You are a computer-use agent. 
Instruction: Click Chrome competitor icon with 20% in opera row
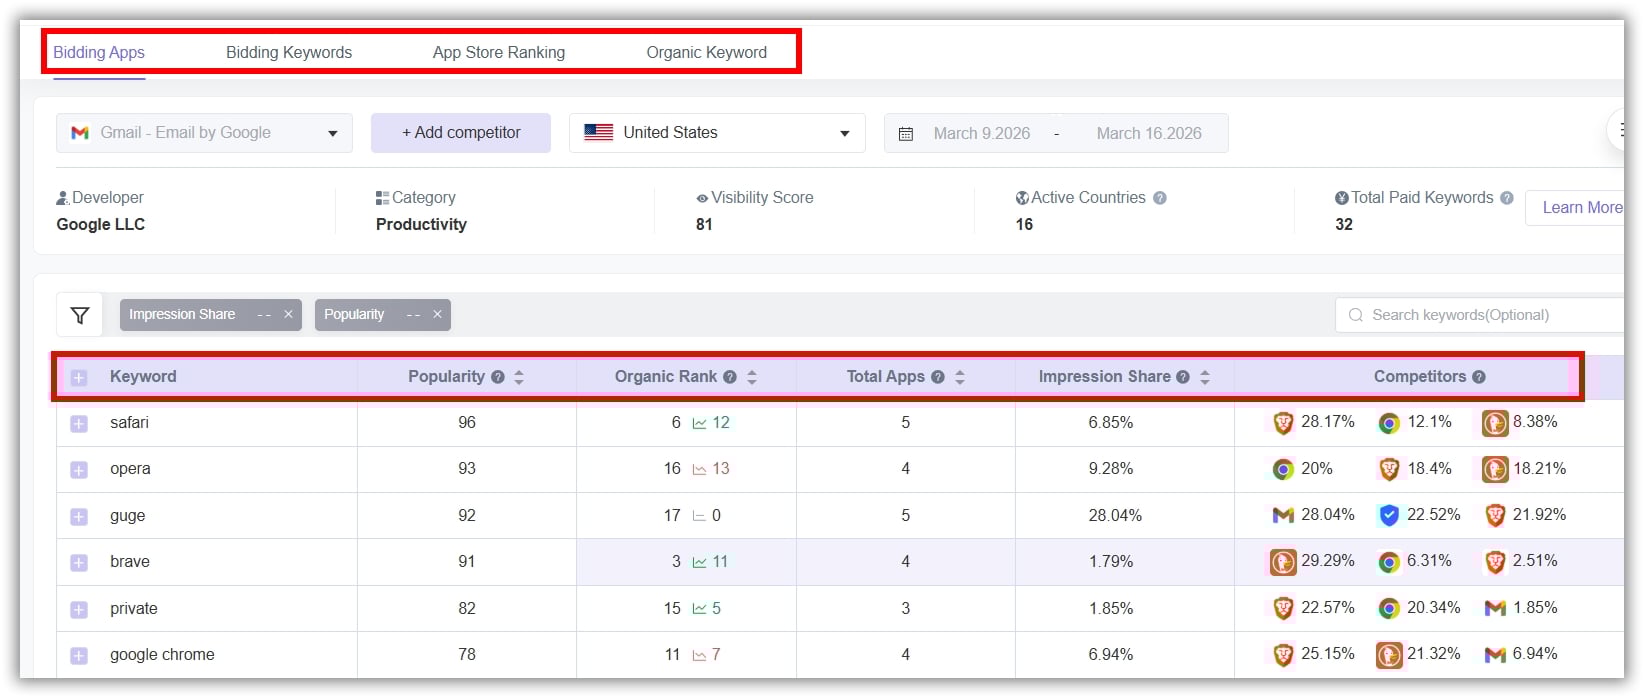[x=1283, y=469]
